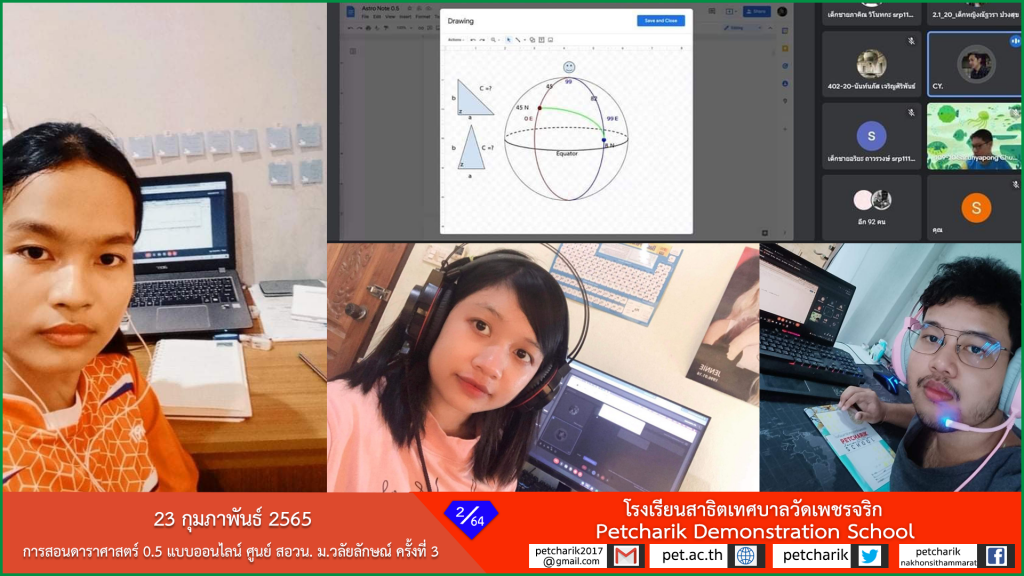The image size is (1024, 576).
Task: Run spell check from Docs toolbar
Action: (x=377, y=28)
